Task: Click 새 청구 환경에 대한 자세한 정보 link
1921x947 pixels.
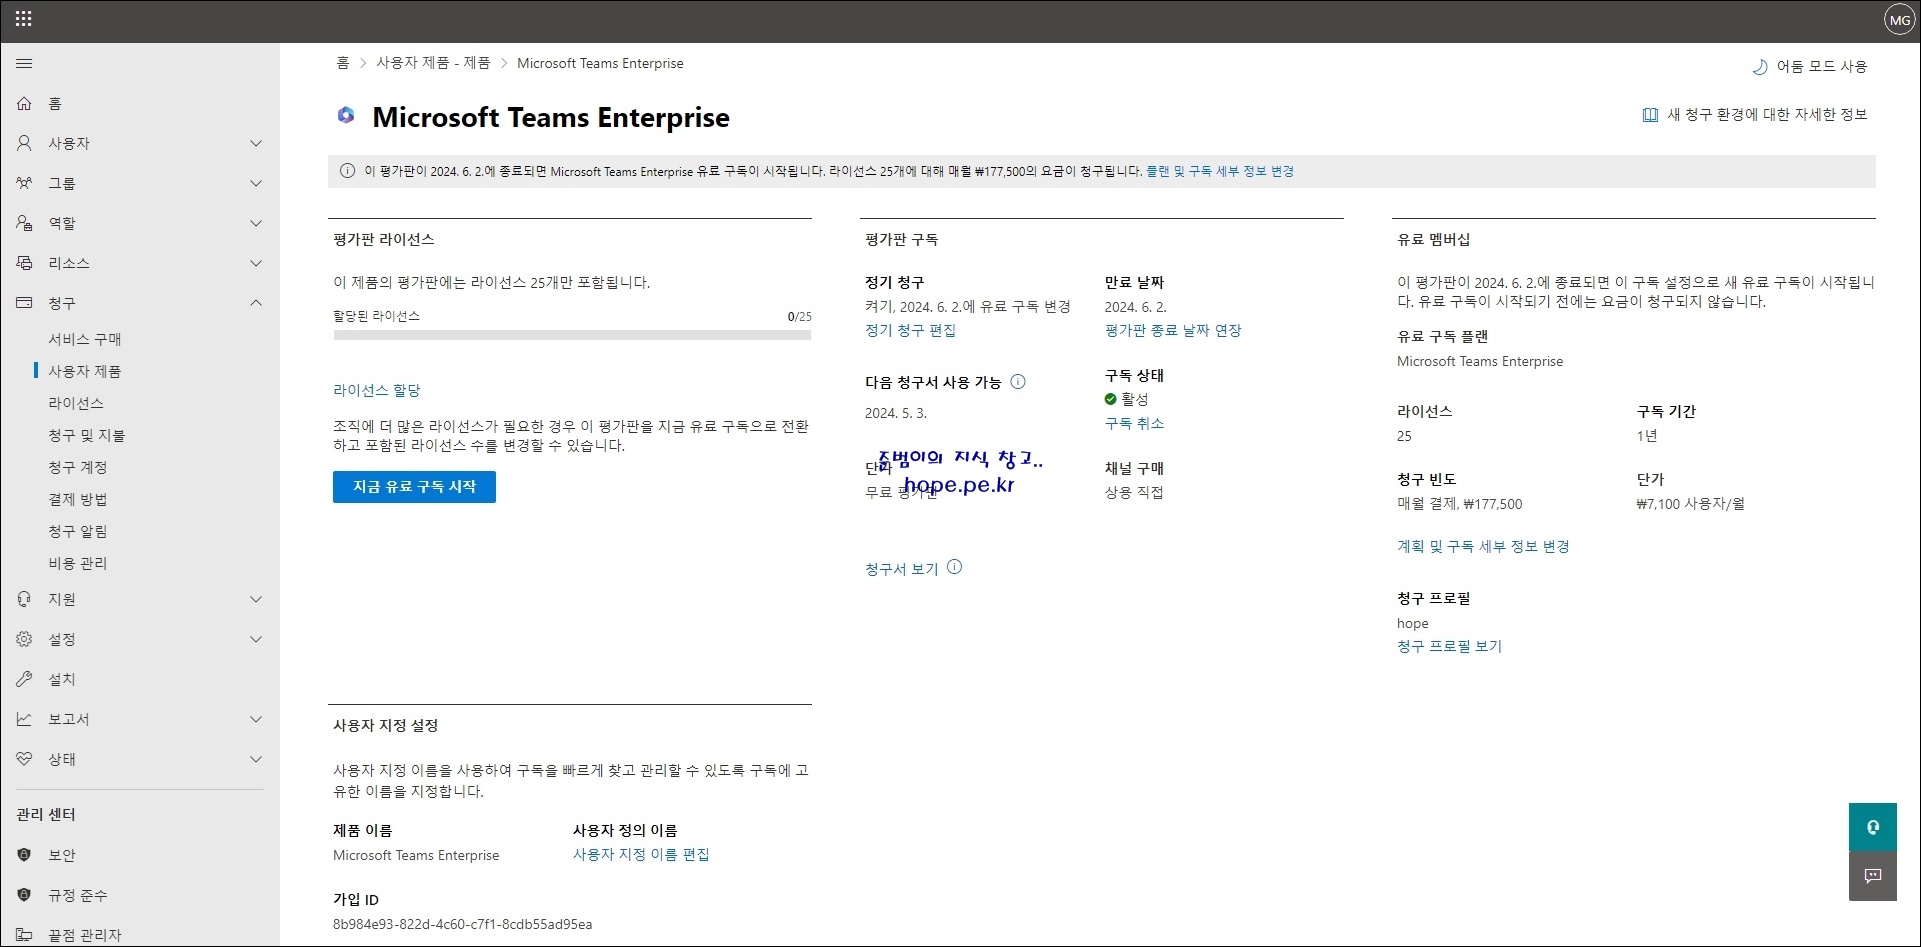Action: coord(1767,115)
